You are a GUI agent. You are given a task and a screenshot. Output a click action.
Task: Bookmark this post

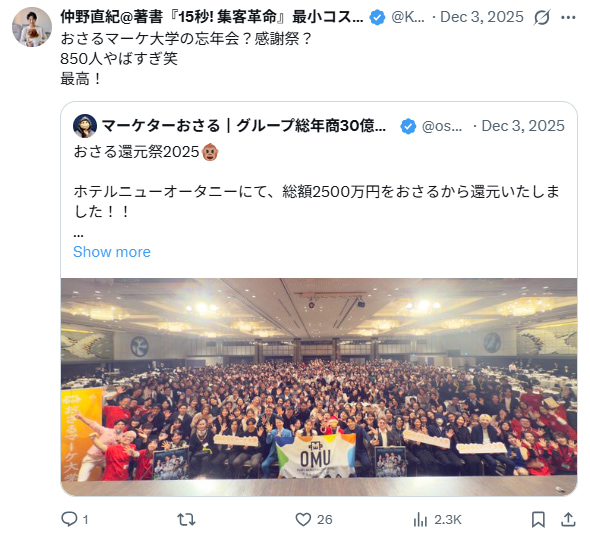pyautogui.click(x=538, y=520)
